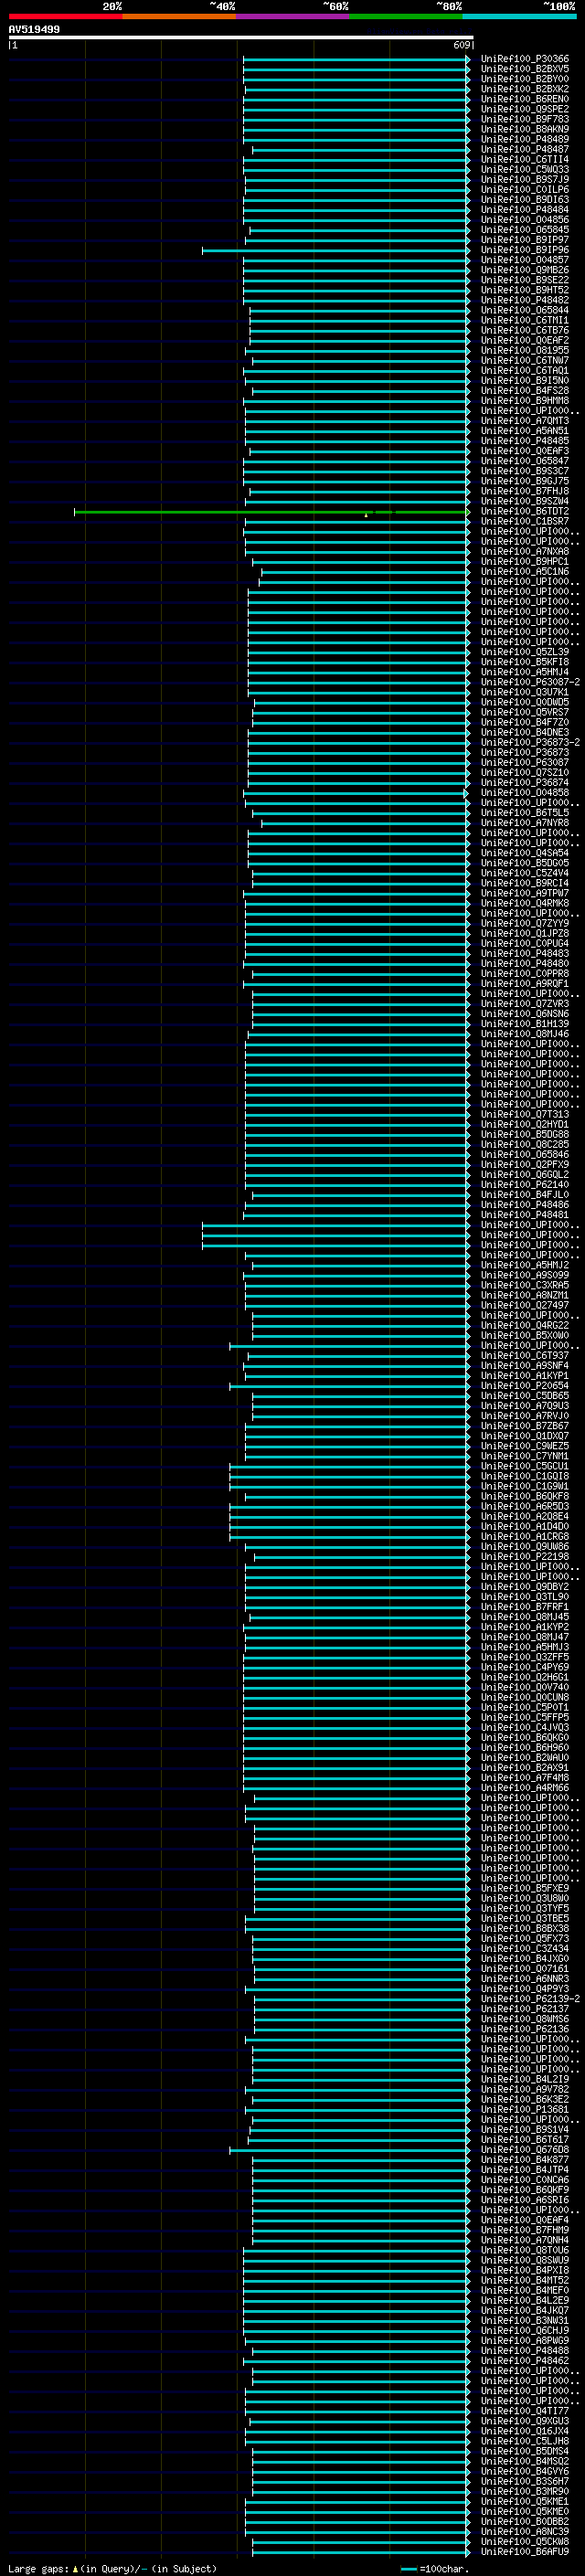Click the UniRef100_C5P0T1 label
Image resolution: width=585 pixels, height=2576 pixels.
(524, 1708)
